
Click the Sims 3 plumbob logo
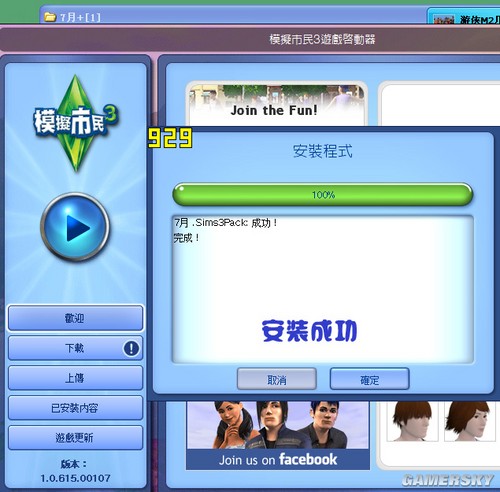click(x=76, y=123)
